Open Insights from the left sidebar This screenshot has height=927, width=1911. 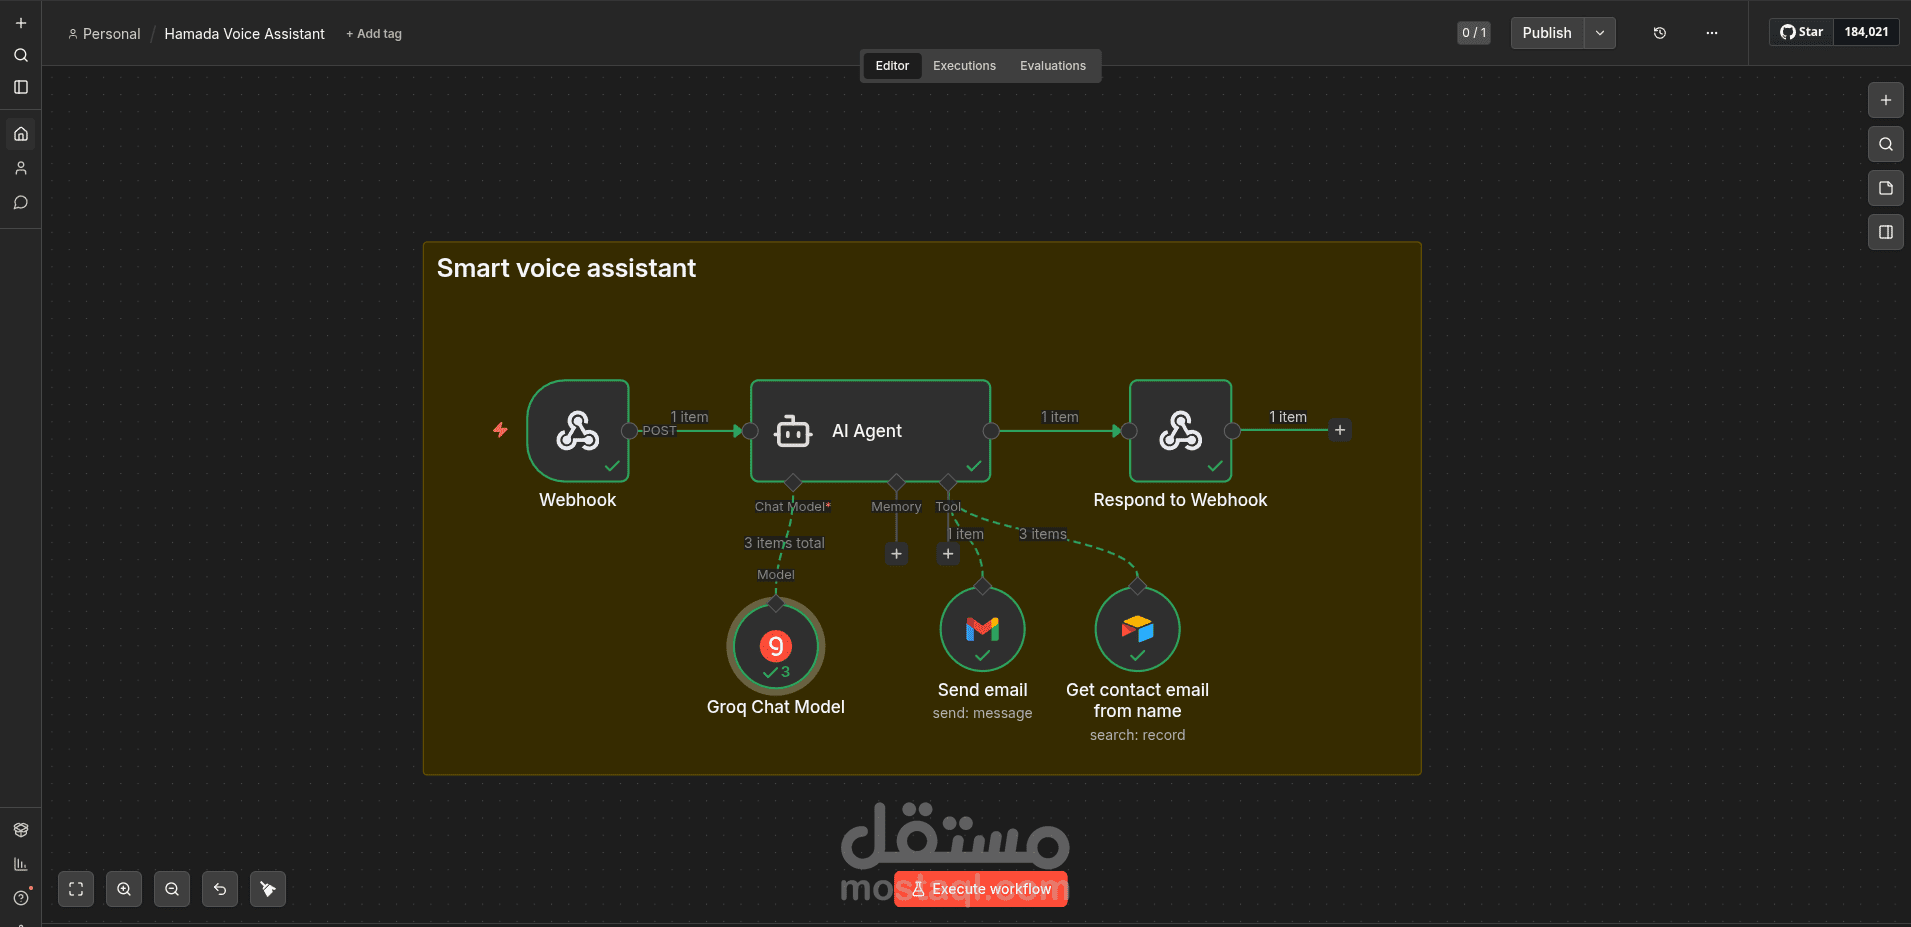point(20,863)
